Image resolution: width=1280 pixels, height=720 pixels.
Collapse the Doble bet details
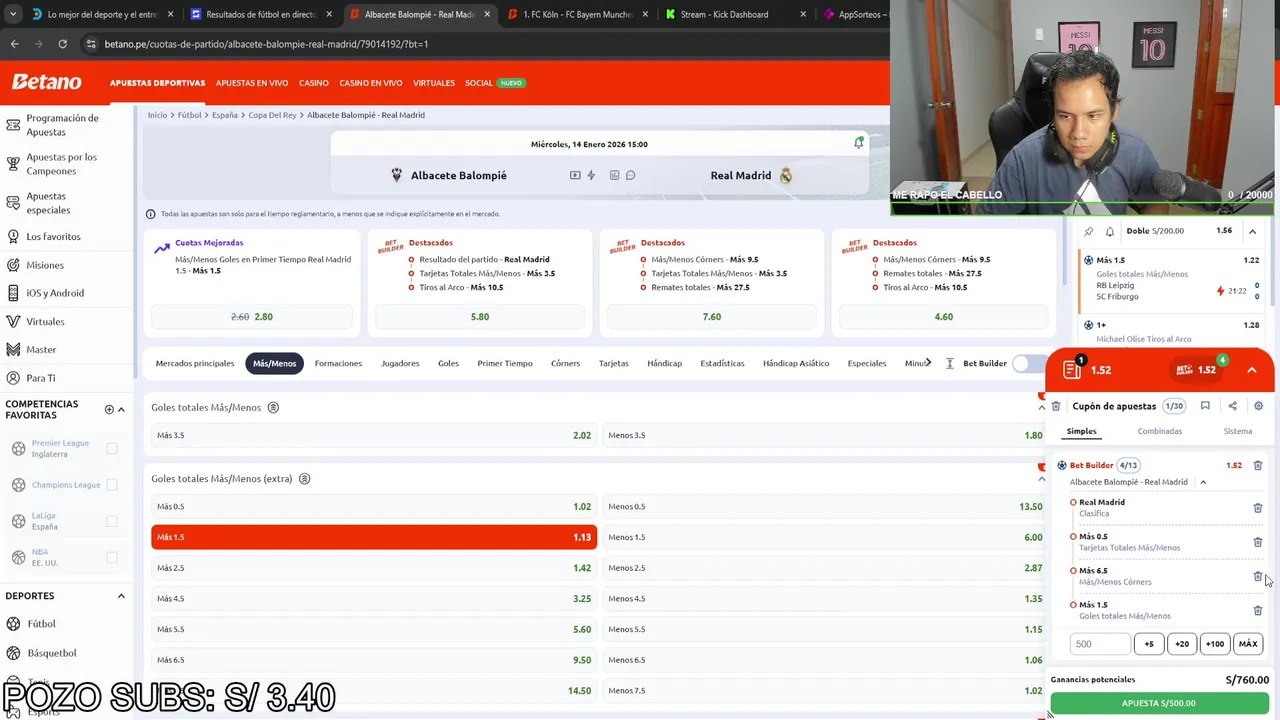click(x=1252, y=231)
